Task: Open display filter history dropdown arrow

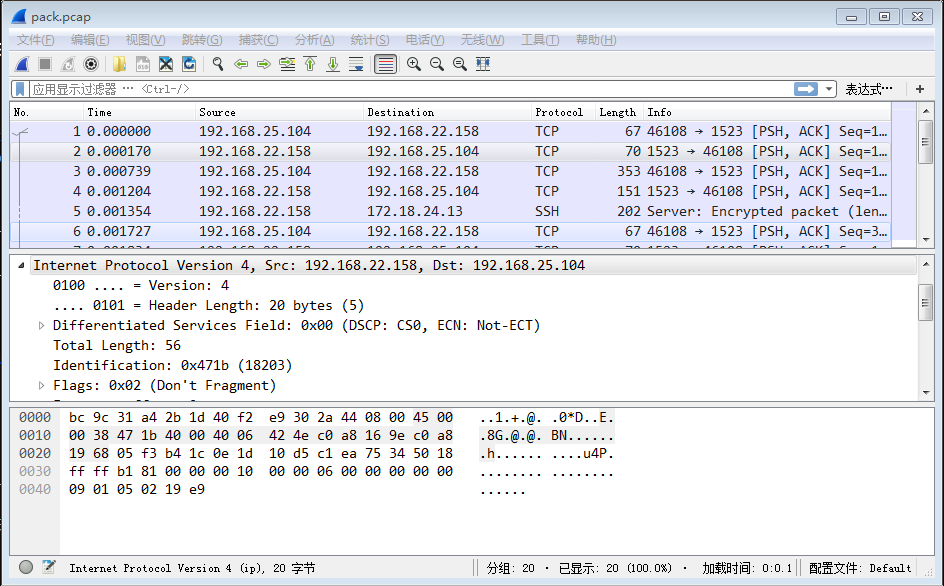Action: click(x=828, y=89)
